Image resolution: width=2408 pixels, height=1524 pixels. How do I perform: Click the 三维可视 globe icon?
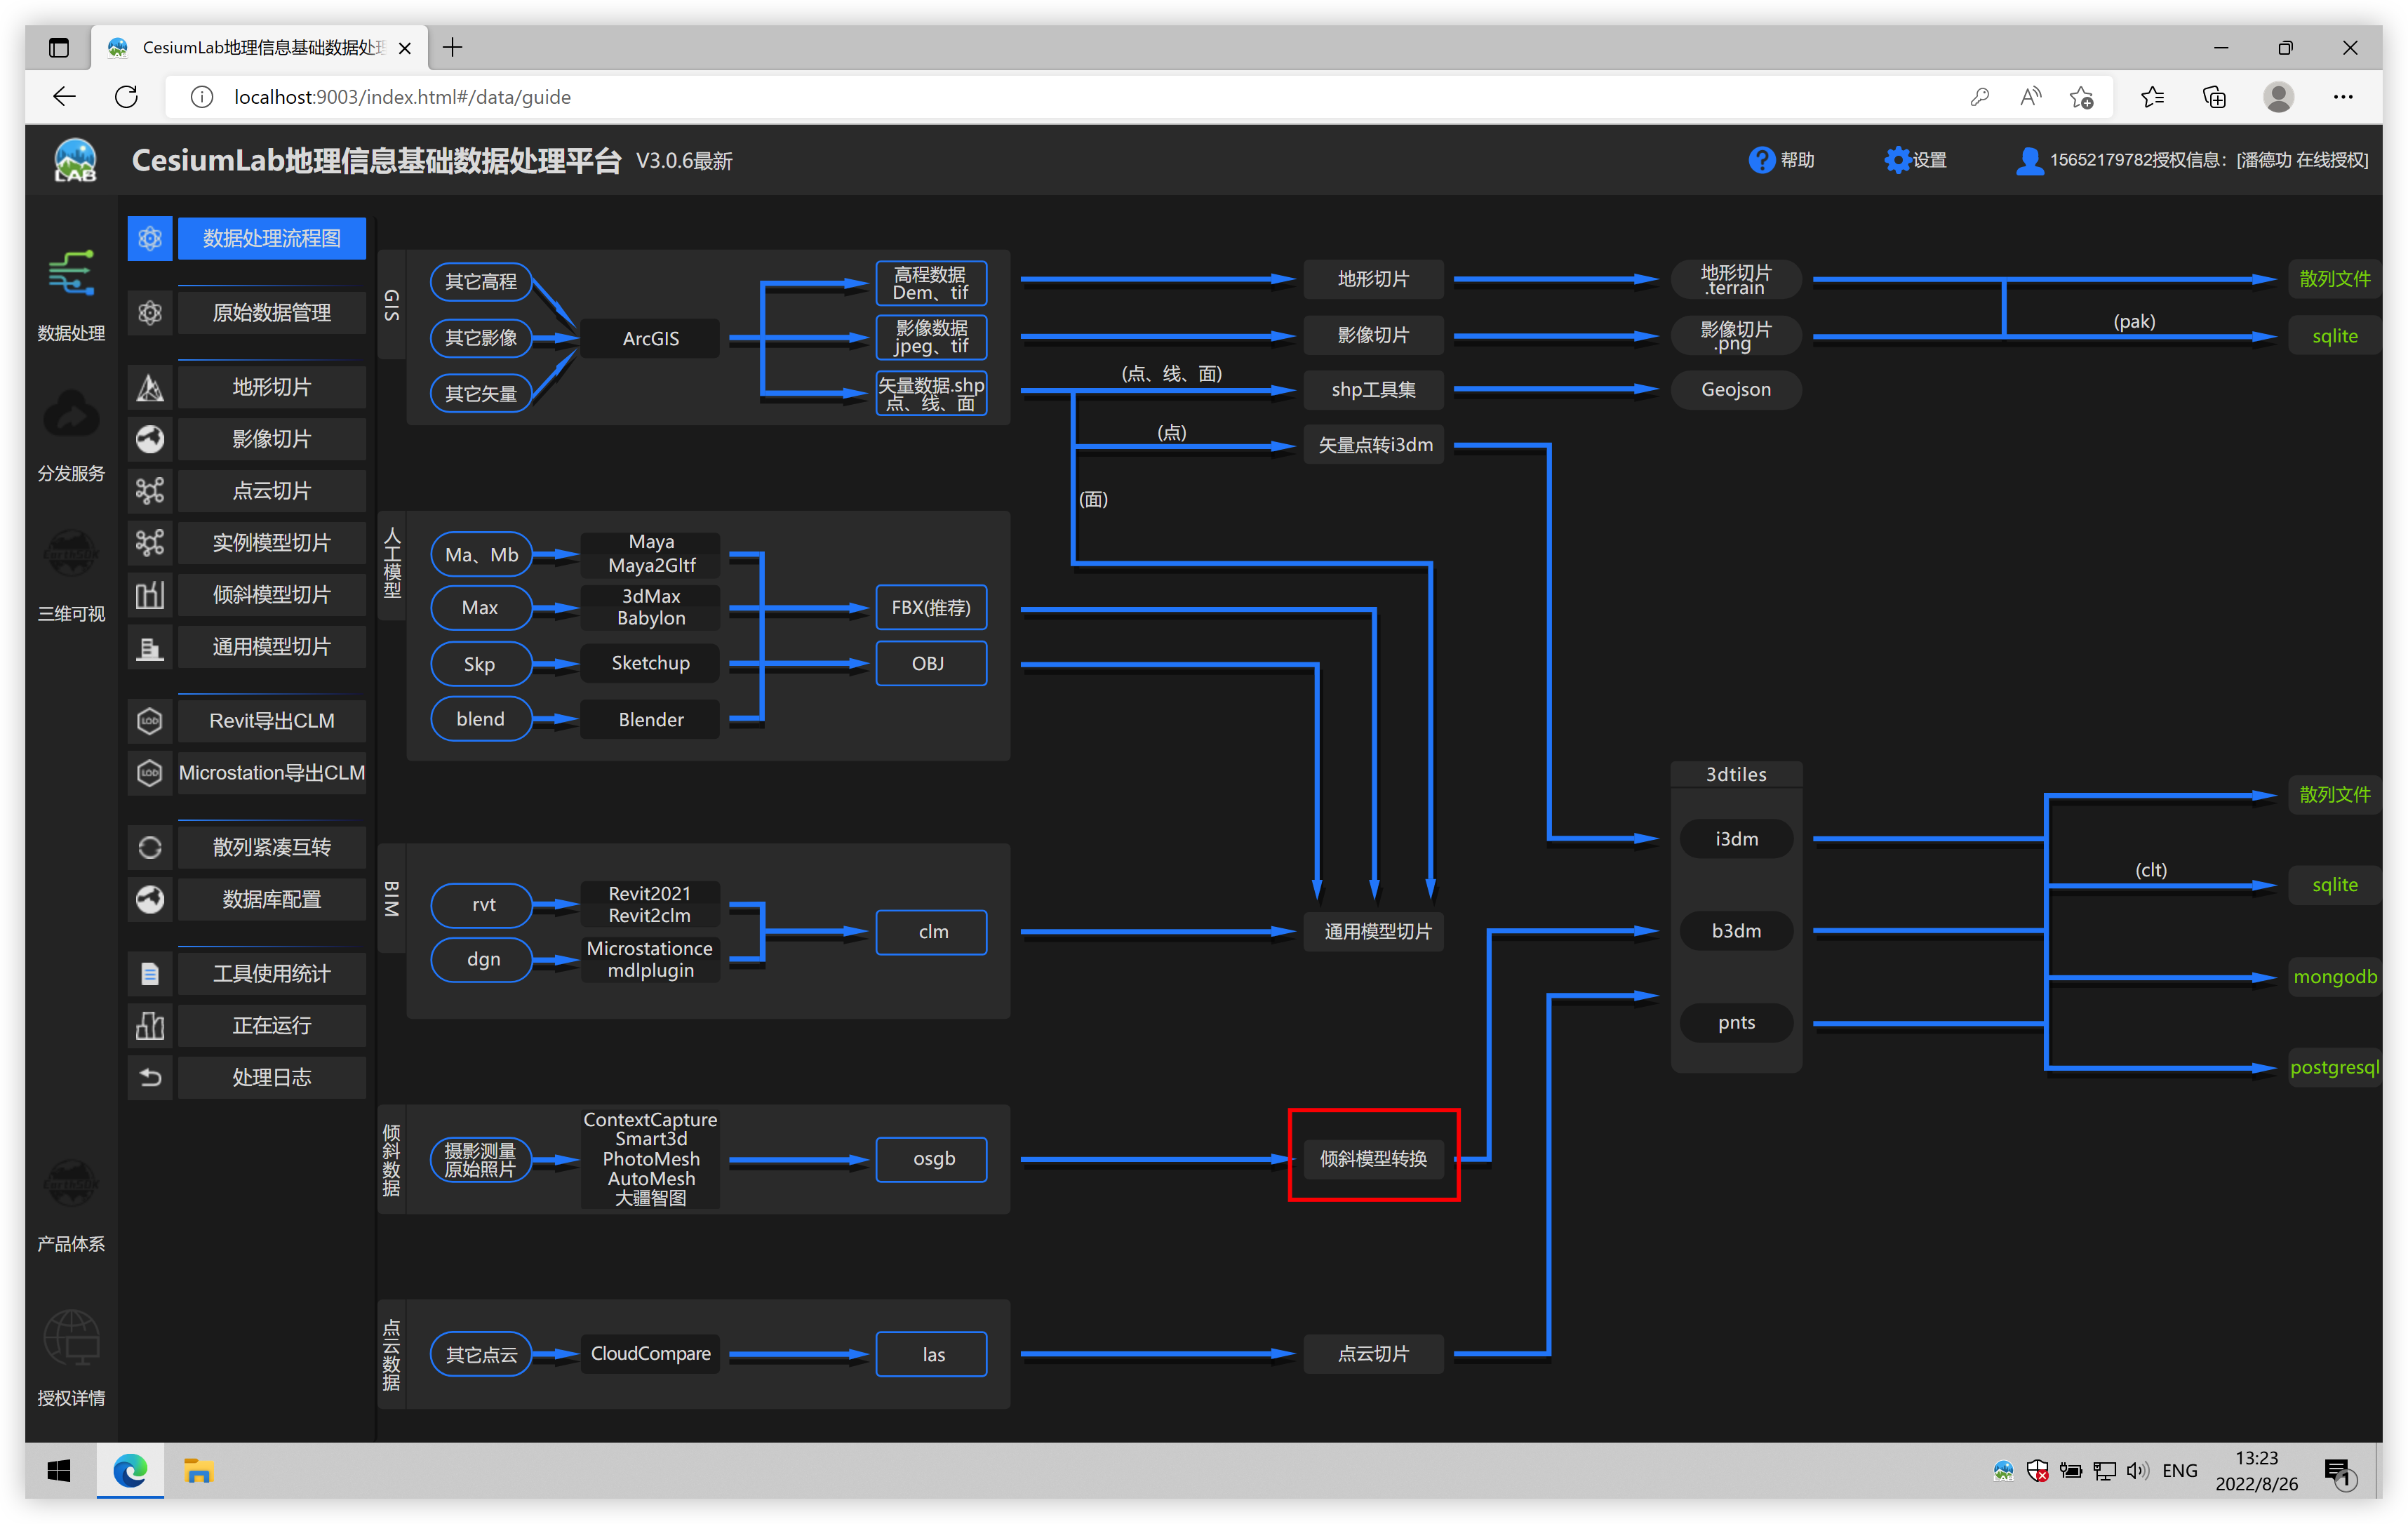click(71, 553)
